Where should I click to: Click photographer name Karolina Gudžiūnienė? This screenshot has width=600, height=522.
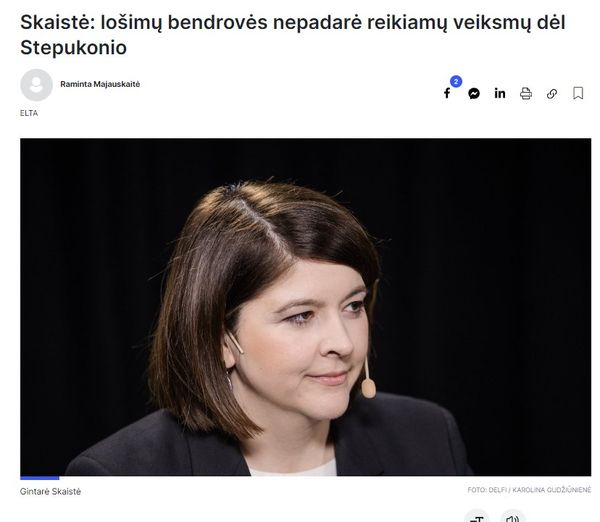(551, 490)
